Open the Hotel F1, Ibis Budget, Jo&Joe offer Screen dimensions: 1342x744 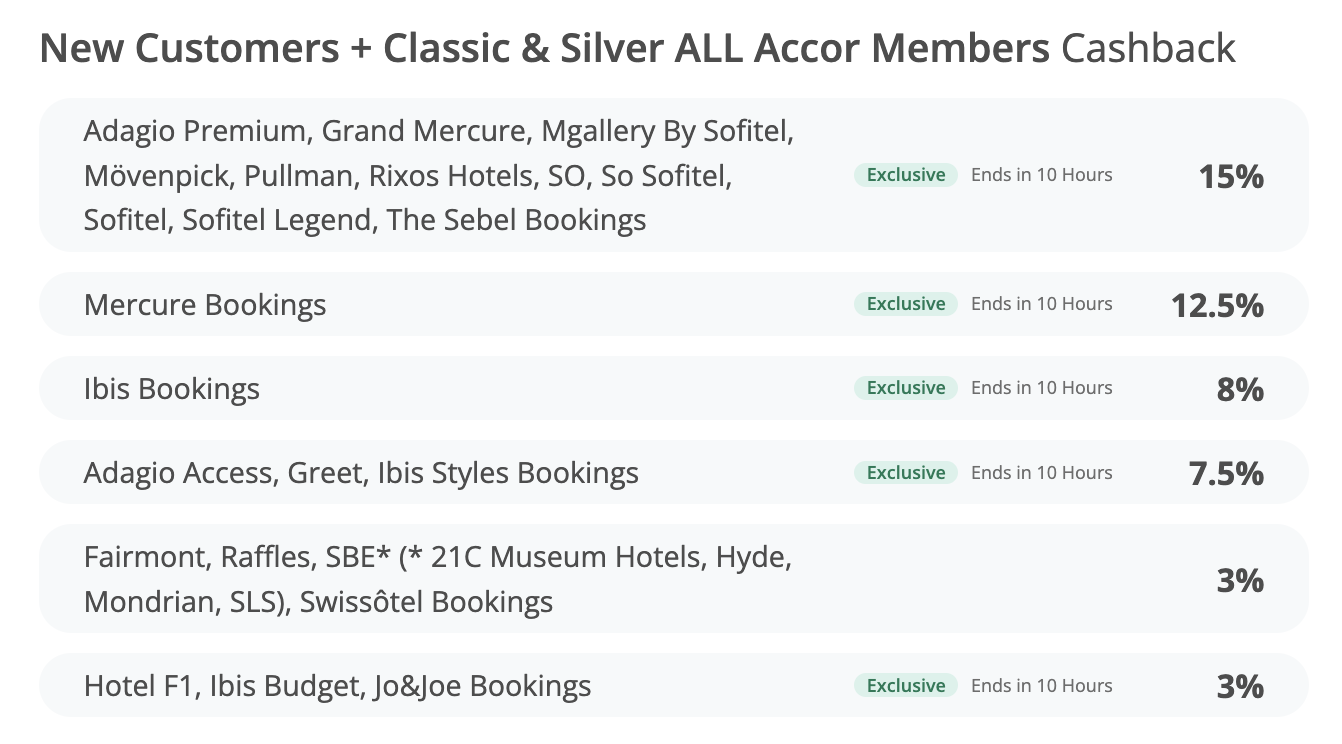(337, 686)
